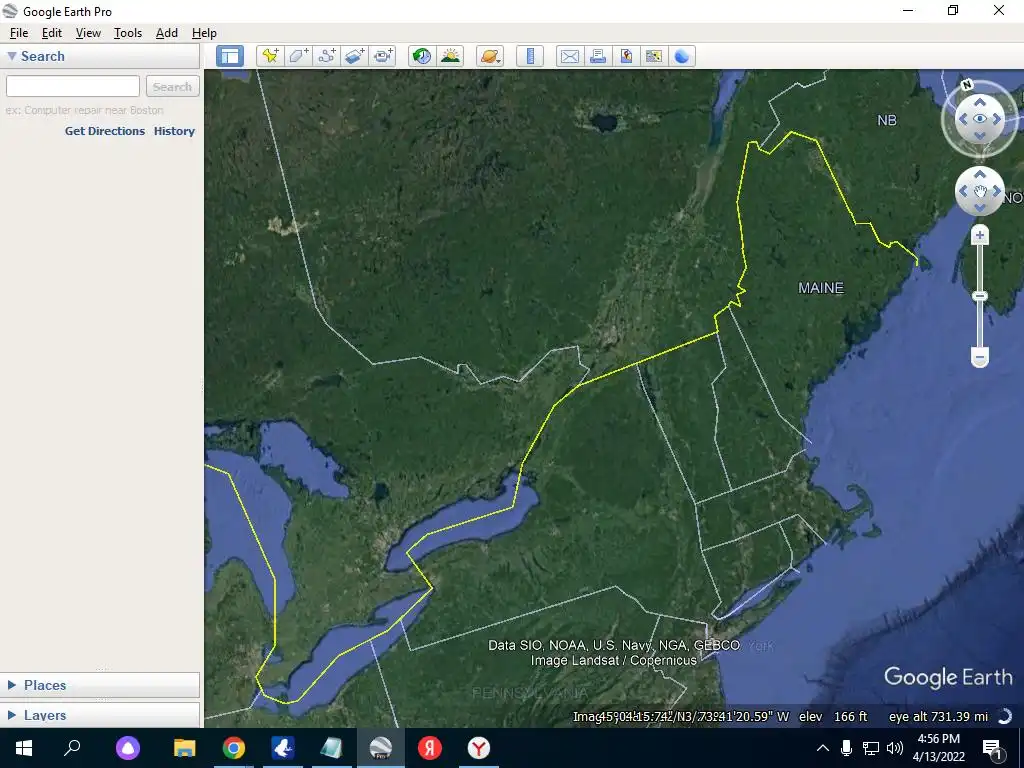This screenshot has height=768, width=1024.
Task: Open the Windows Start menu
Action: [24, 748]
